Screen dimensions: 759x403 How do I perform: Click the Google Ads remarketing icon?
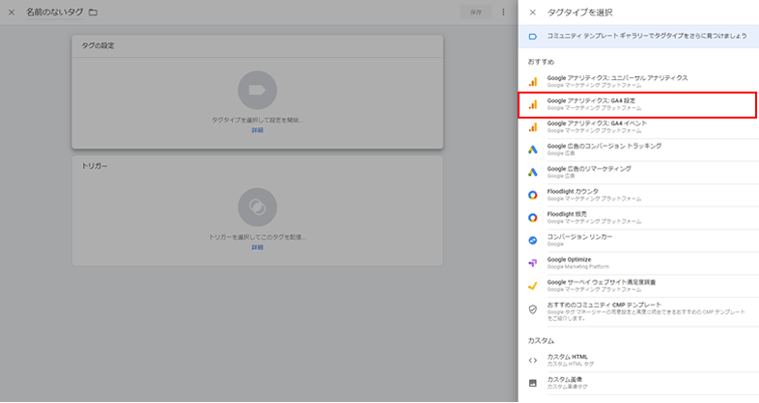click(x=532, y=172)
